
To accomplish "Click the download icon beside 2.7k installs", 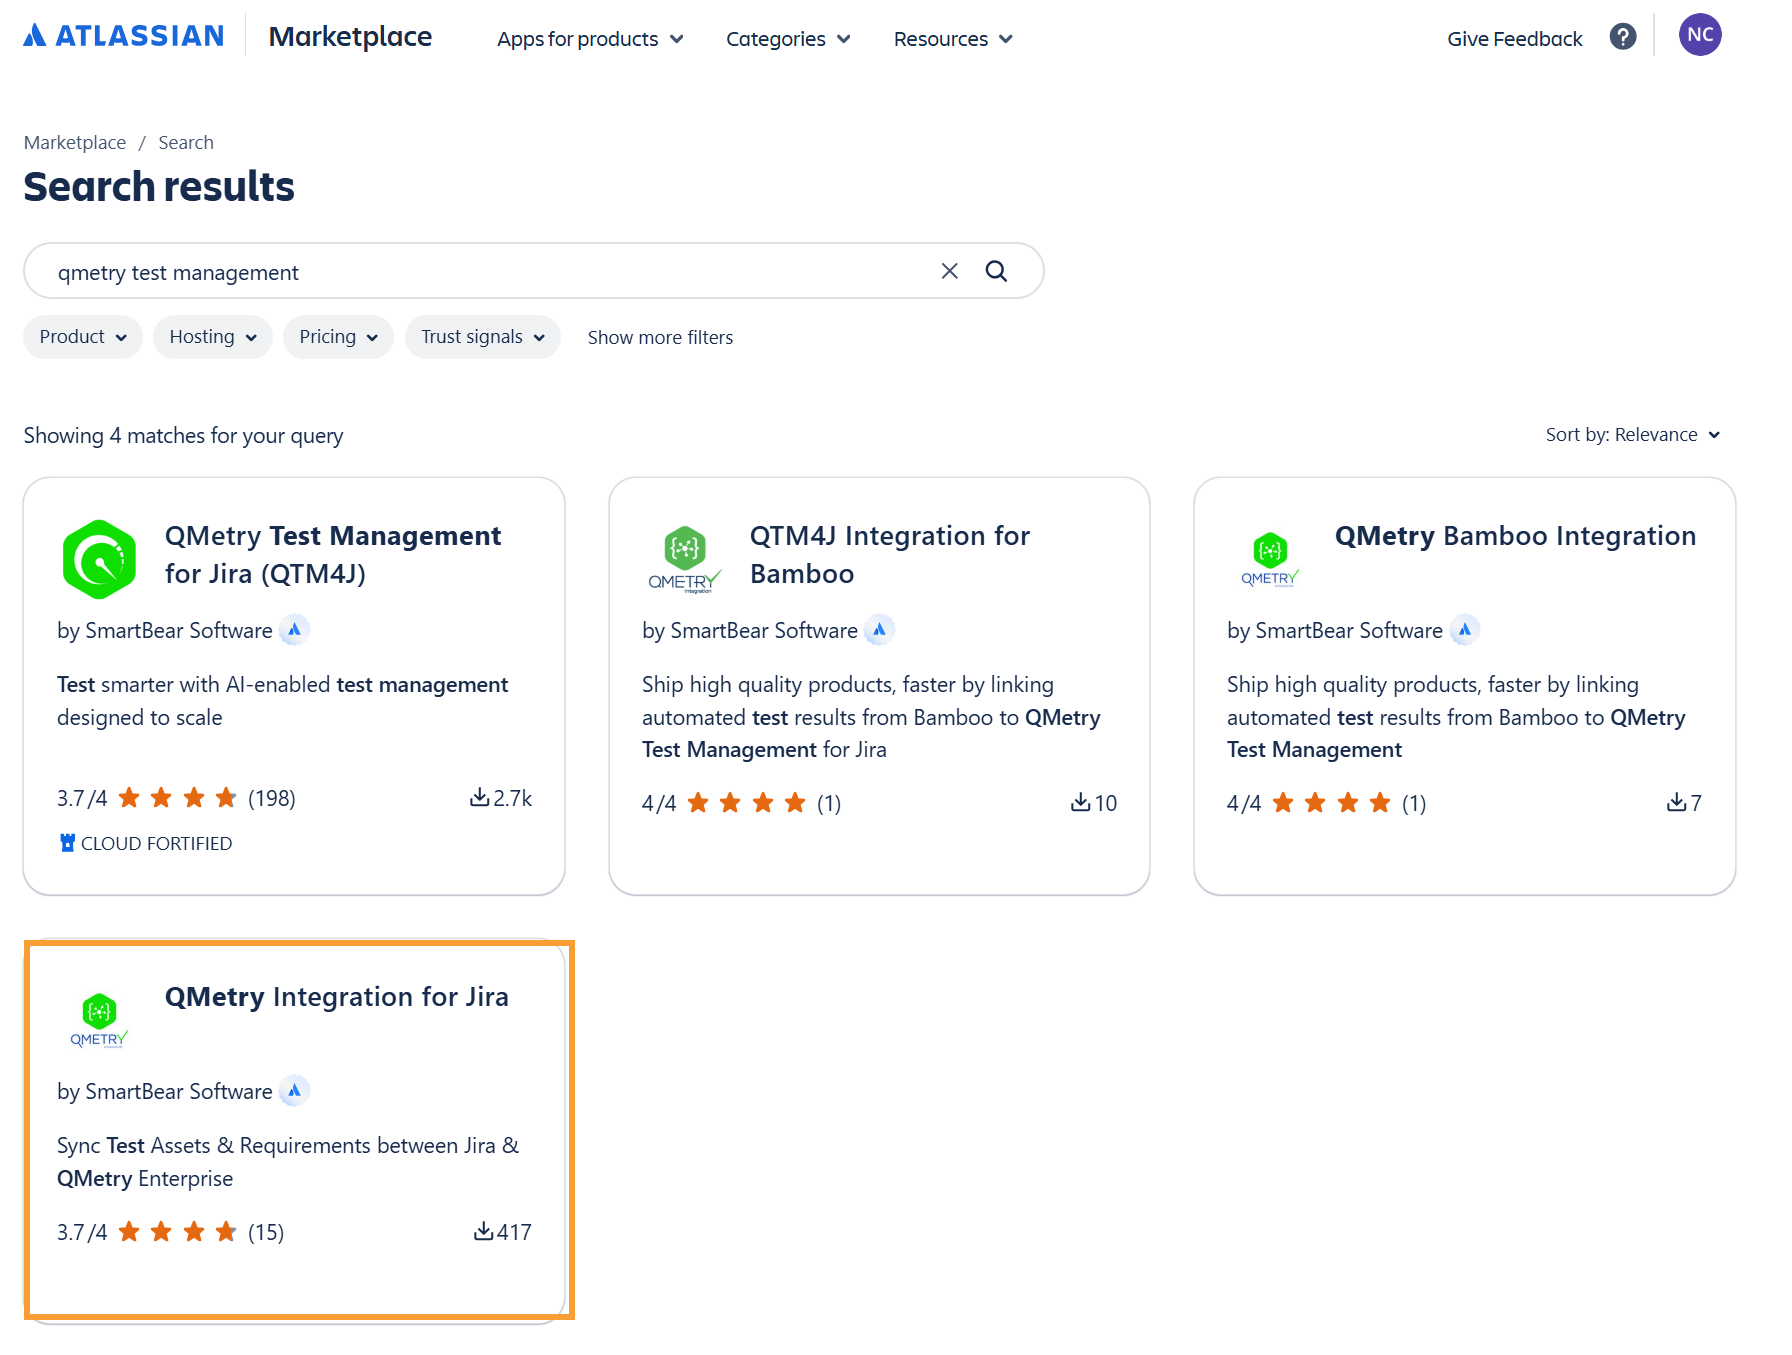I will click(x=480, y=797).
